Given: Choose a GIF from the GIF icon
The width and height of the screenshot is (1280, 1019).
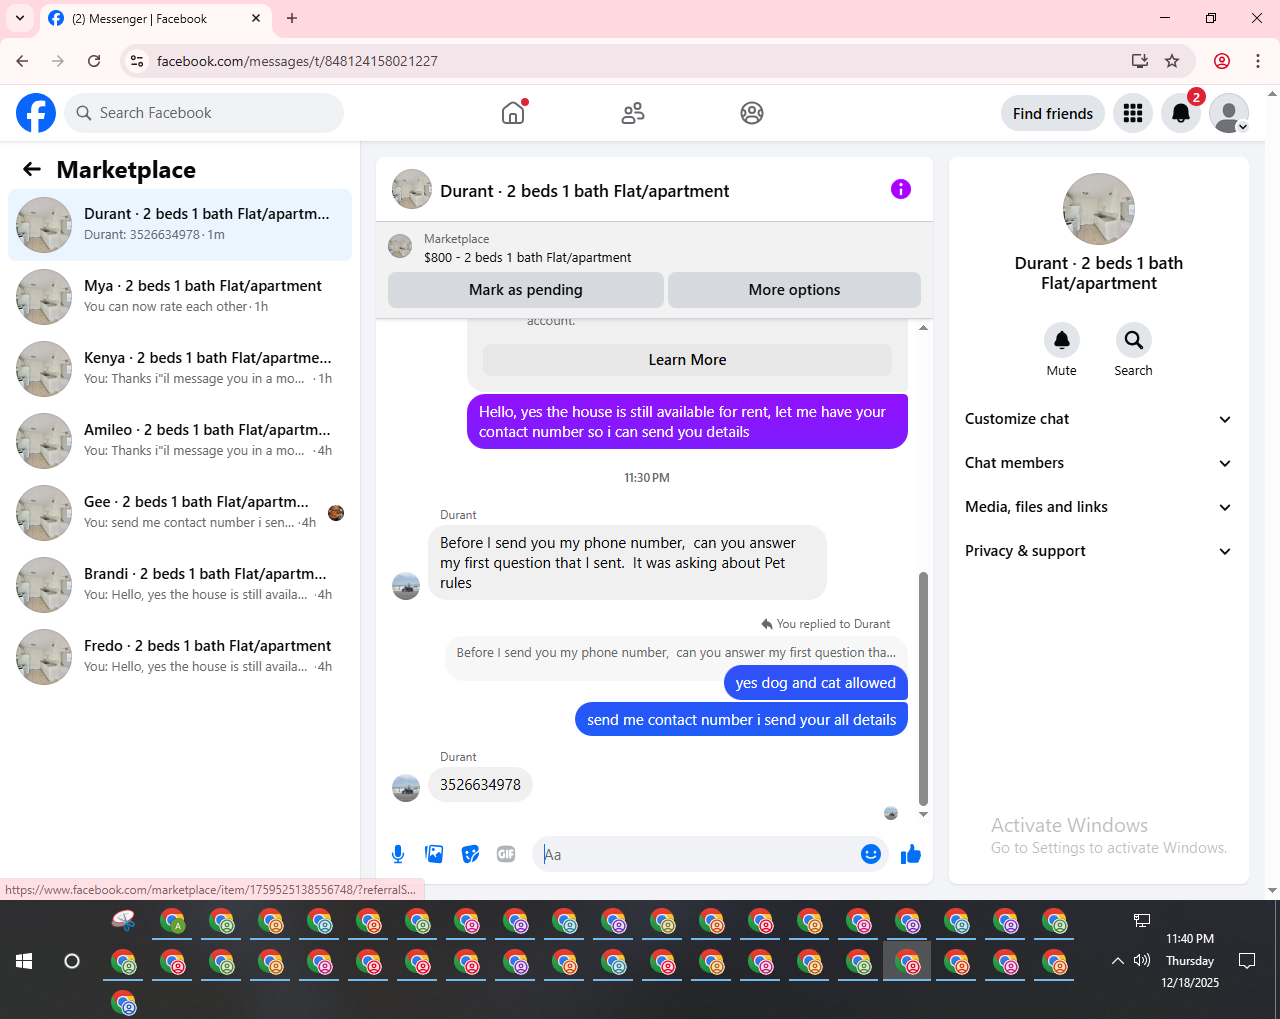Looking at the screenshot, I should coord(506,854).
